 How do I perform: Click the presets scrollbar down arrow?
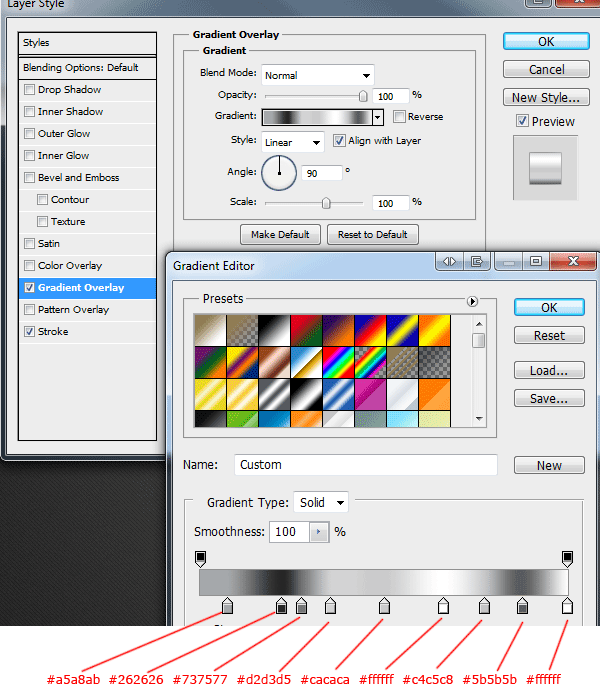(x=479, y=419)
